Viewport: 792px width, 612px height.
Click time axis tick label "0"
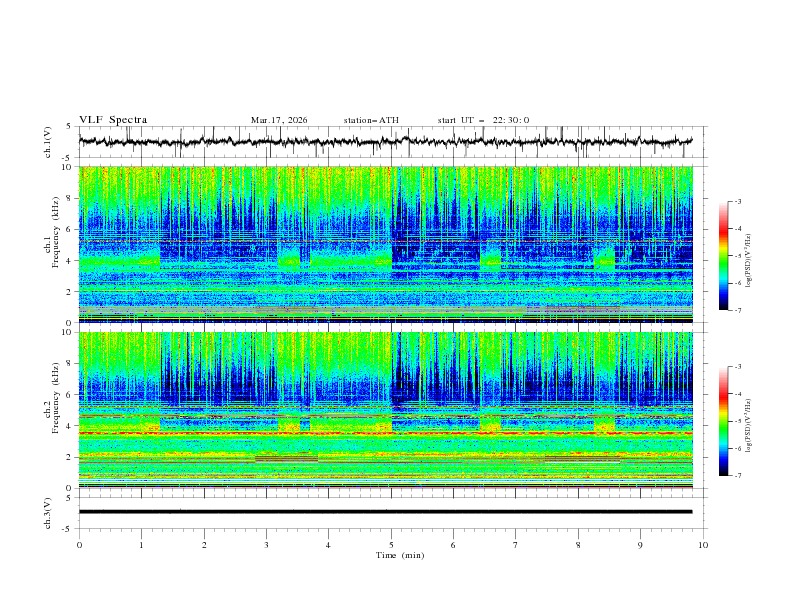point(79,545)
